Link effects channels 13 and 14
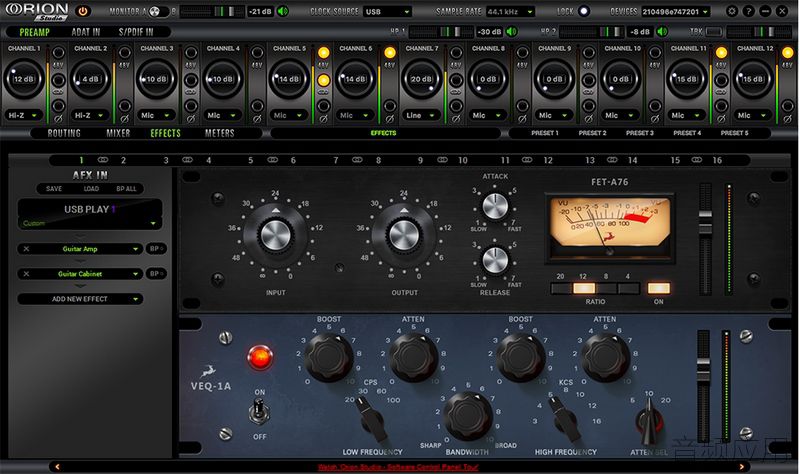 [x=612, y=160]
